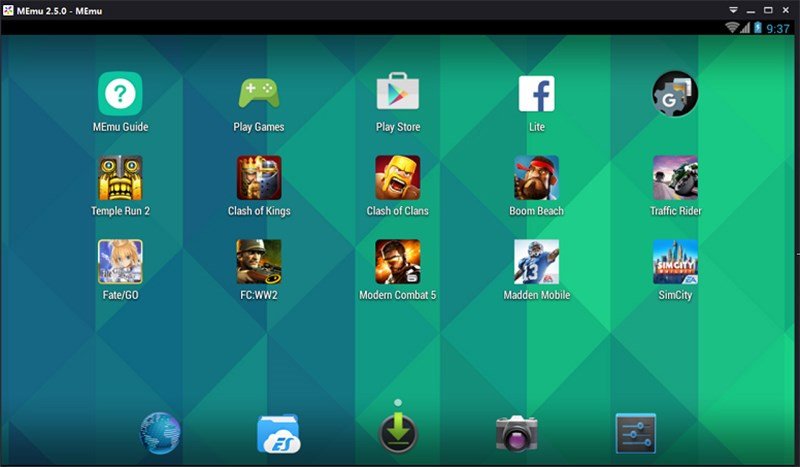Launch Temple Run 2

coord(120,178)
